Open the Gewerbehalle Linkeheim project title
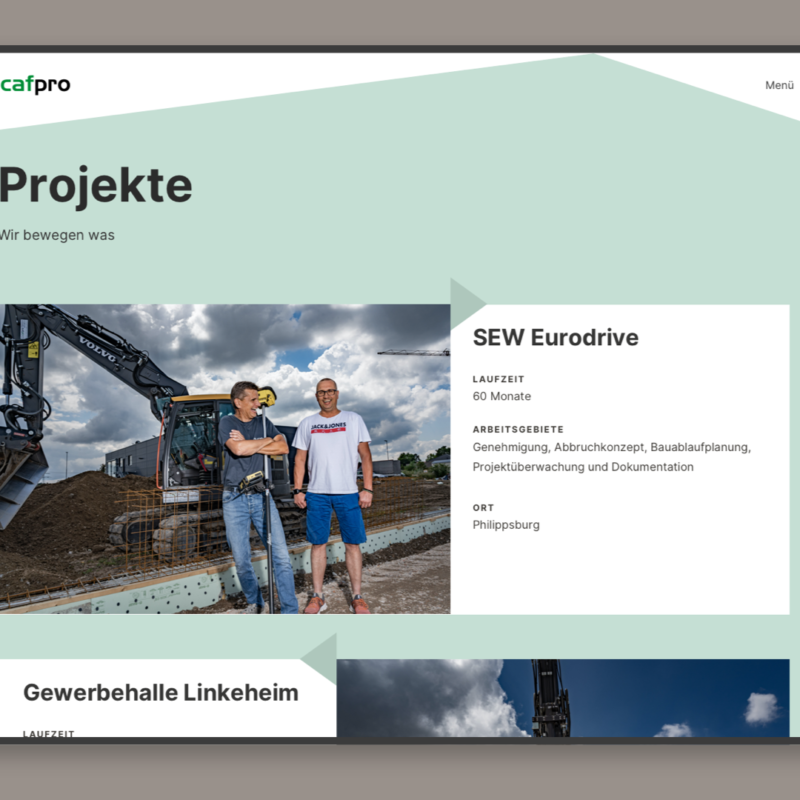This screenshot has height=800, width=800. (x=161, y=692)
